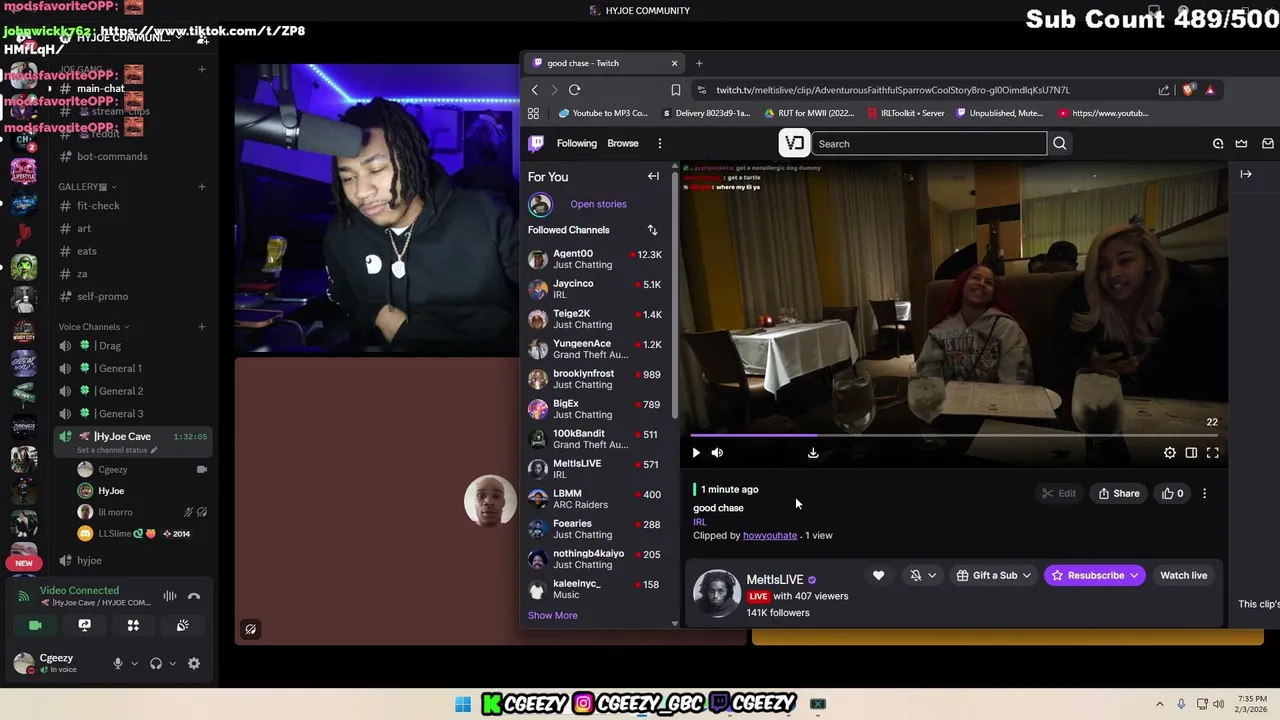Collapse Discord GALLERY category
The width and height of the screenshot is (1280, 720).
[x=87, y=187]
